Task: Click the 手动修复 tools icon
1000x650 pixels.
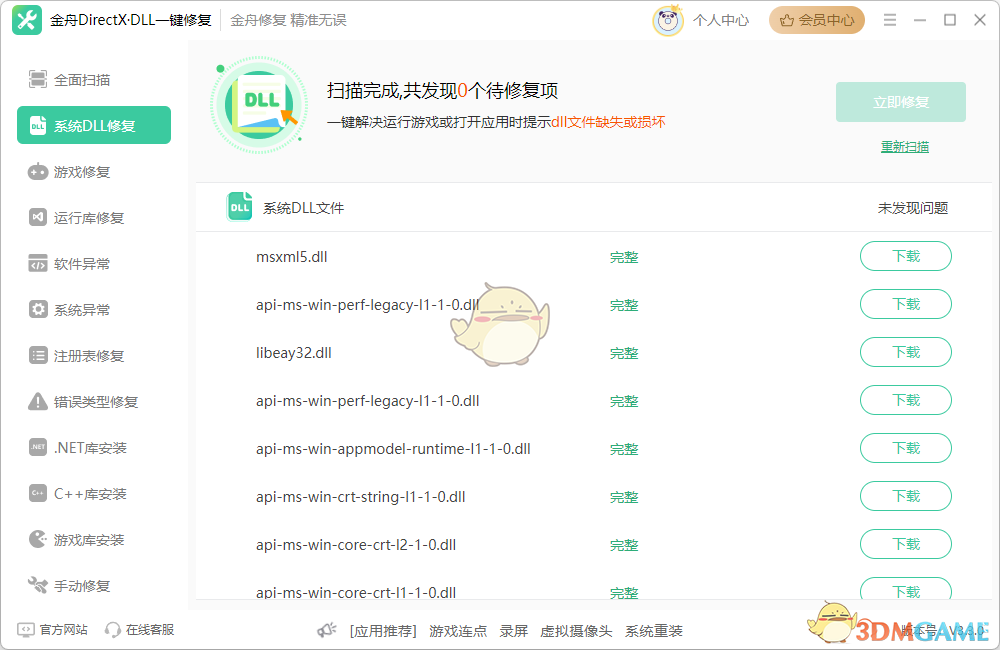Action: (38, 585)
